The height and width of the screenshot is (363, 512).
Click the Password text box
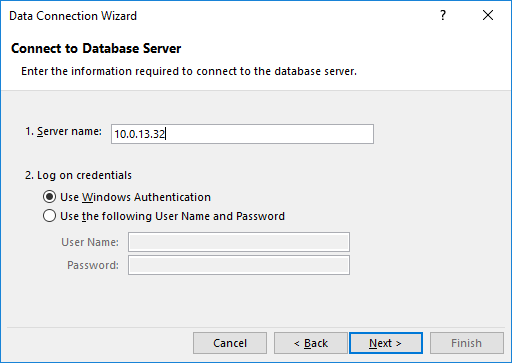point(239,265)
